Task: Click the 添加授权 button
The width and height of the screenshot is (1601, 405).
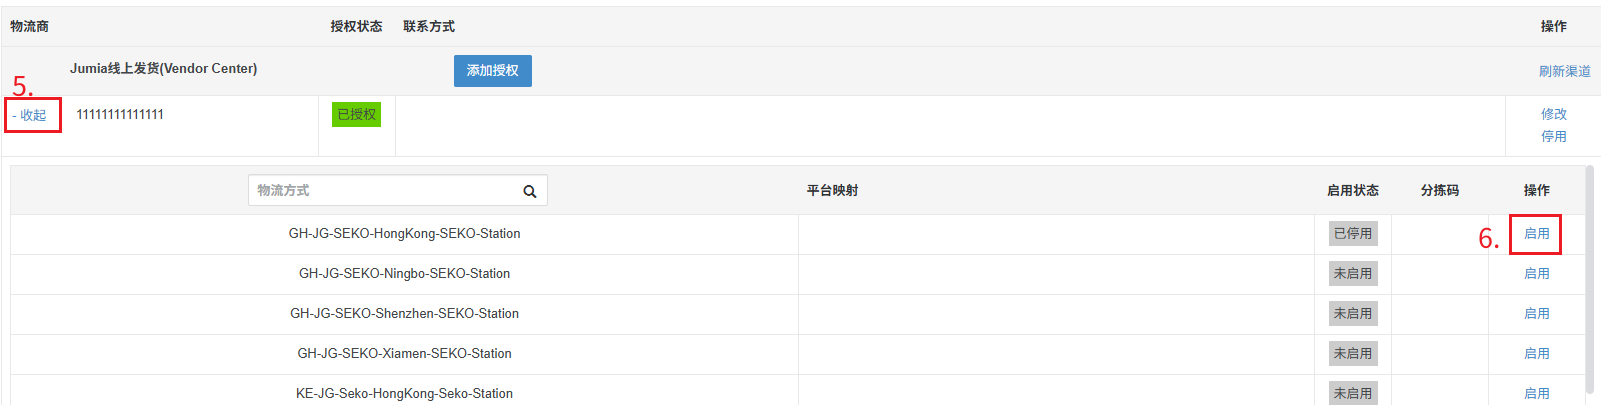Action: click(x=493, y=71)
